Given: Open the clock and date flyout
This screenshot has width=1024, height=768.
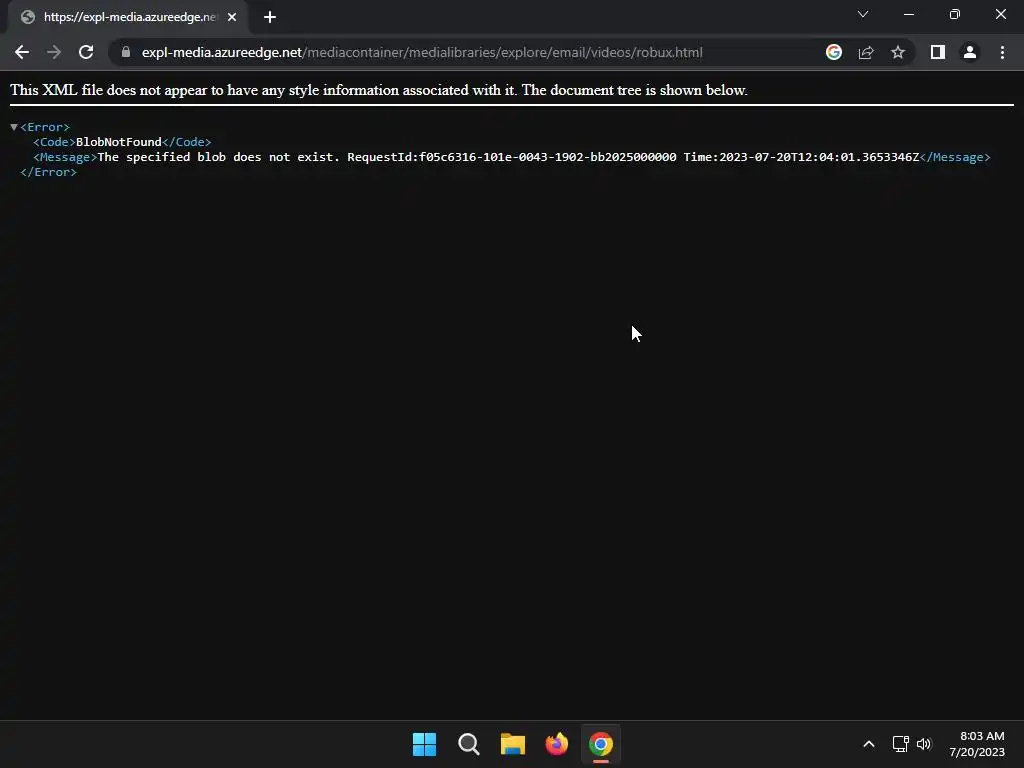Looking at the screenshot, I should point(977,744).
